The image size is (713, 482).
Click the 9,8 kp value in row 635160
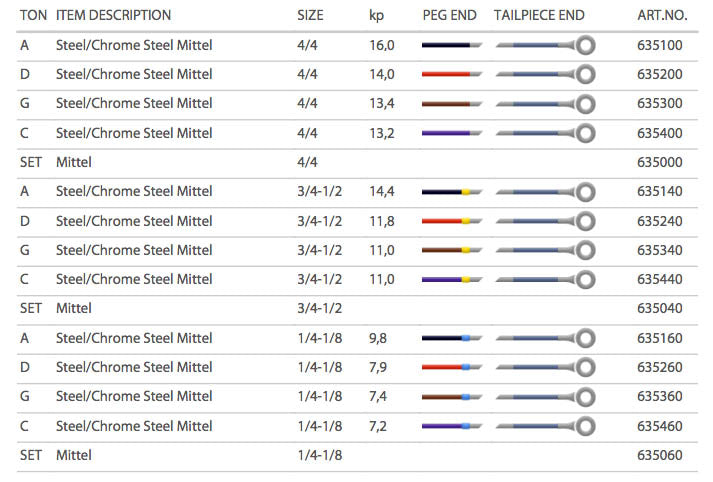click(x=377, y=338)
